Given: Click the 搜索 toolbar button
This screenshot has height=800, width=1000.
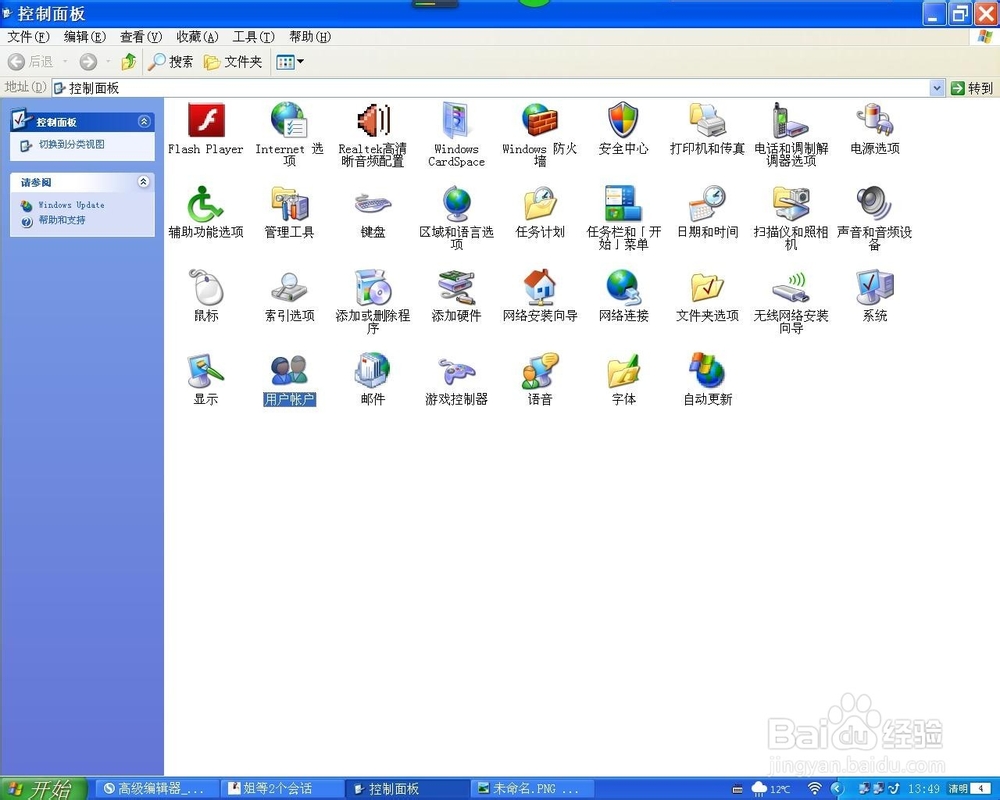Looking at the screenshot, I should coord(170,62).
